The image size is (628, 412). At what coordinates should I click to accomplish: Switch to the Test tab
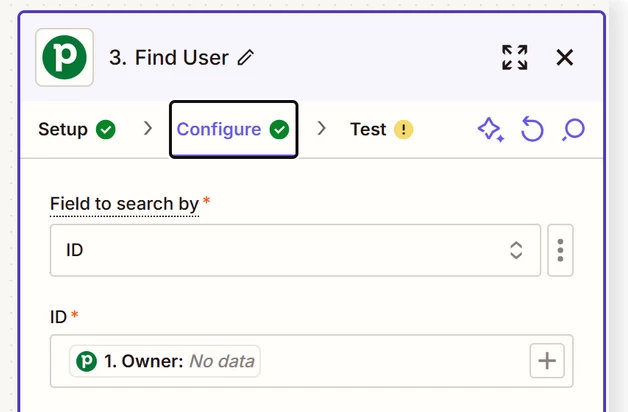point(381,129)
